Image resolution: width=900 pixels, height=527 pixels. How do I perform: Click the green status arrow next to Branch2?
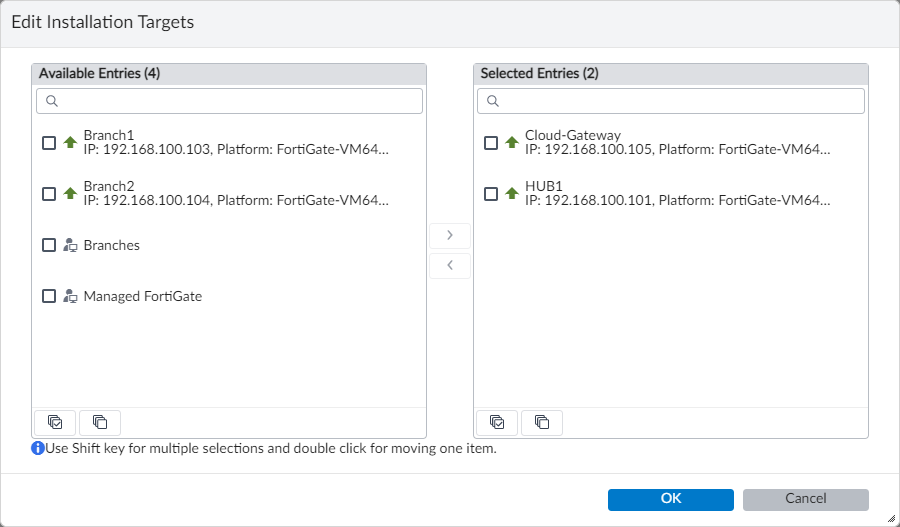pos(70,194)
